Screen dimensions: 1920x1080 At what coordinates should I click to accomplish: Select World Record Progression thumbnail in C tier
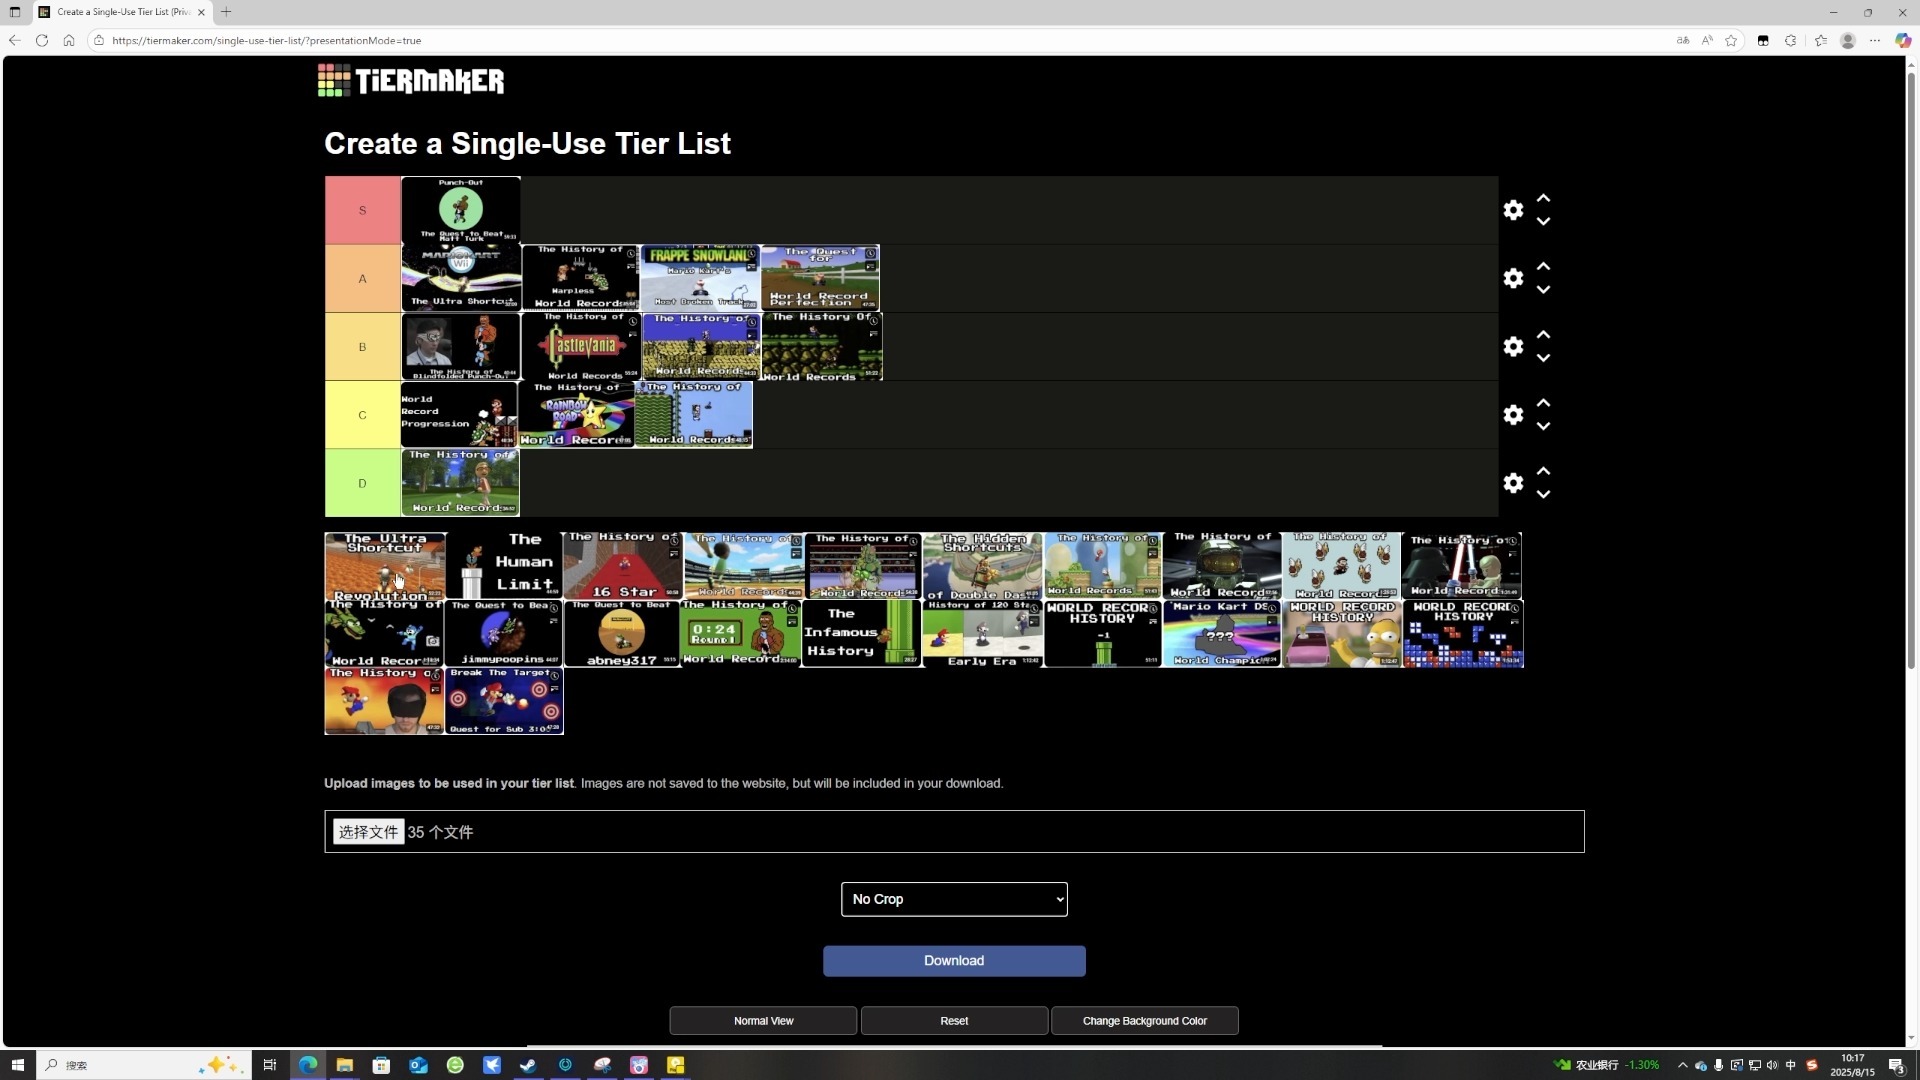[x=459, y=414]
